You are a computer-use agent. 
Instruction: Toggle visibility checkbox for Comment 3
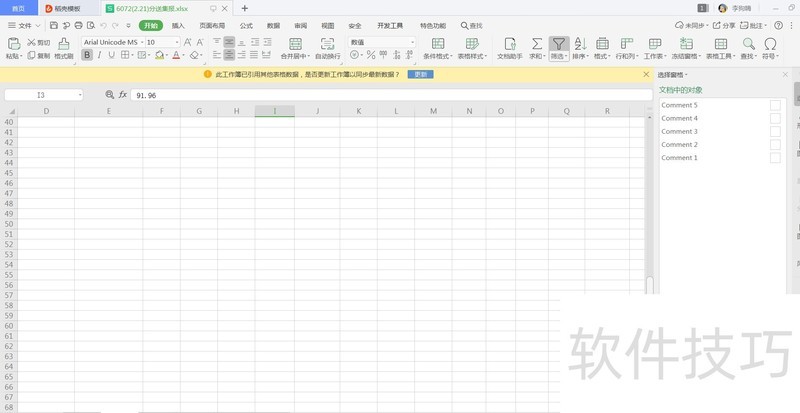(775, 132)
